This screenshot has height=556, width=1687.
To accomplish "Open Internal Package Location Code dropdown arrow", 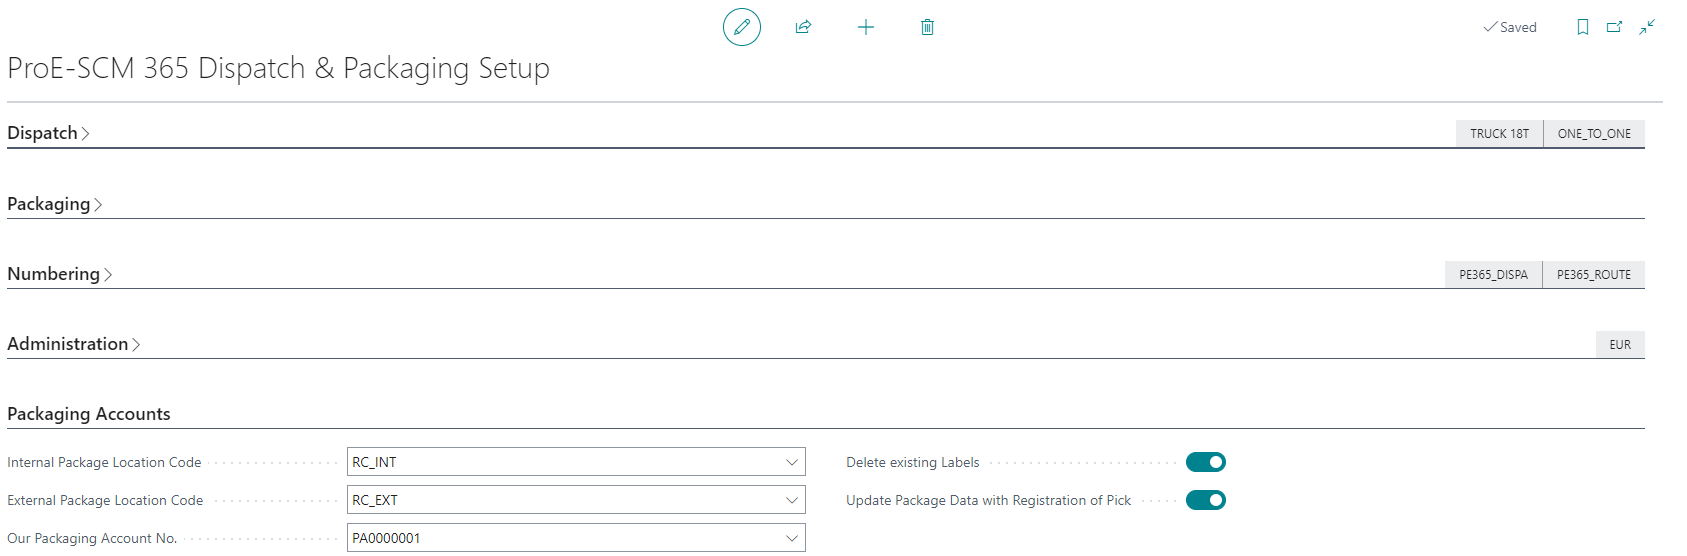I will 792,462.
